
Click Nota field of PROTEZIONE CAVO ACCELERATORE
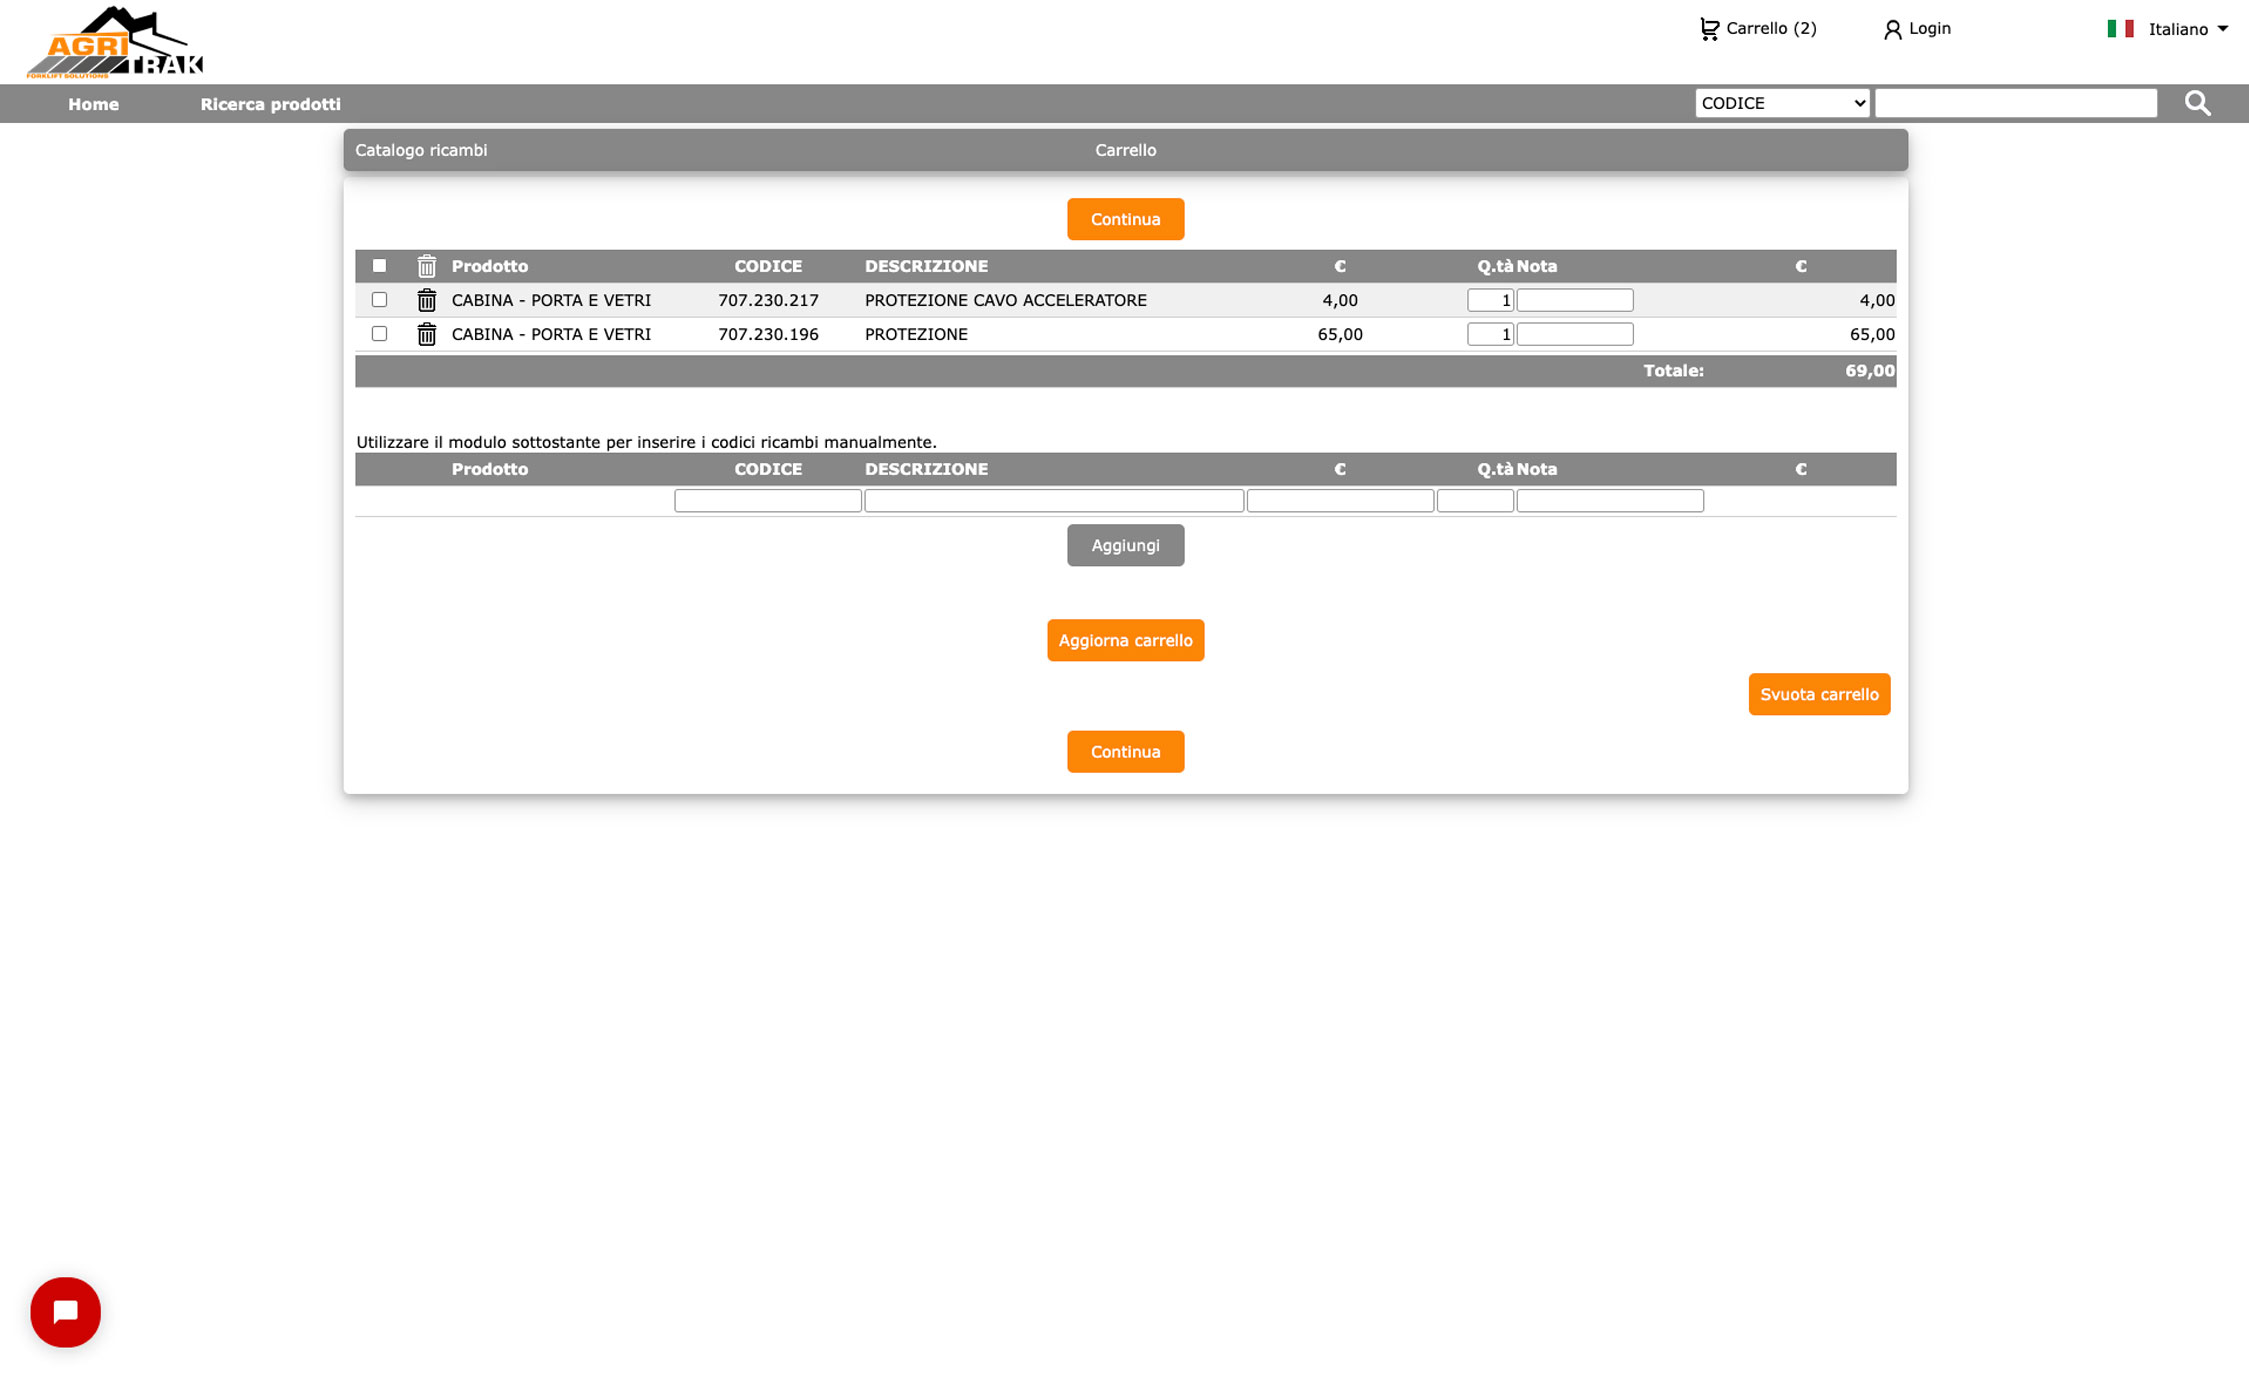coord(1575,300)
